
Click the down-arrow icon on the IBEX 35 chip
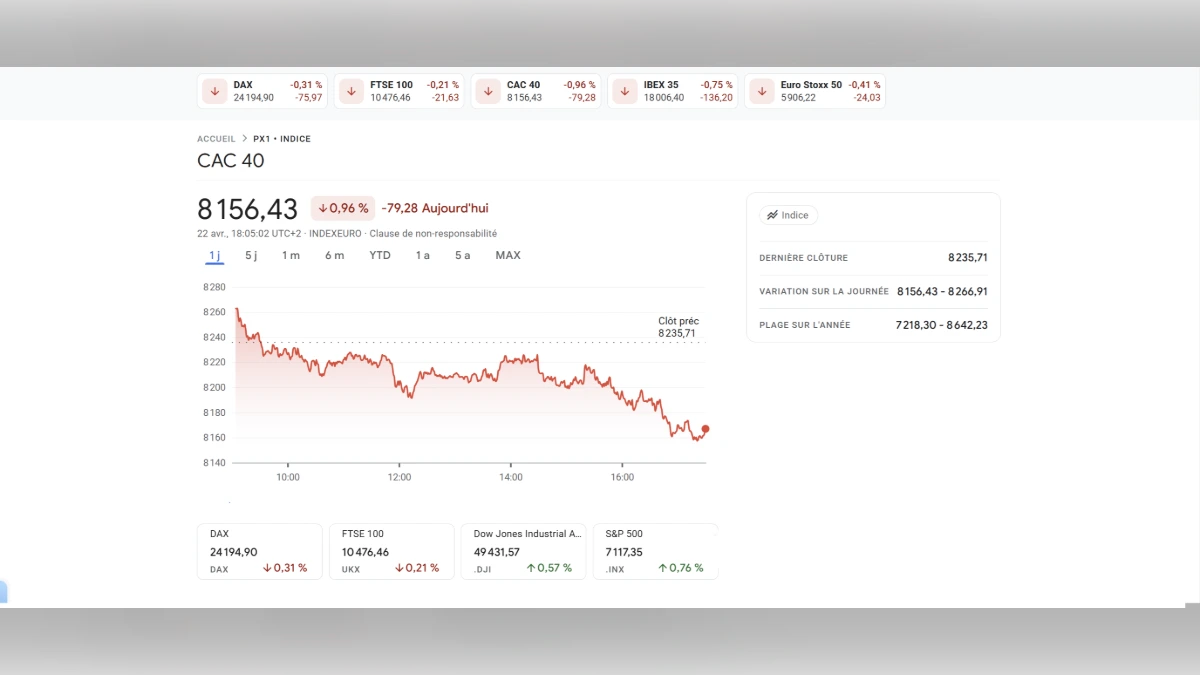[625, 91]
